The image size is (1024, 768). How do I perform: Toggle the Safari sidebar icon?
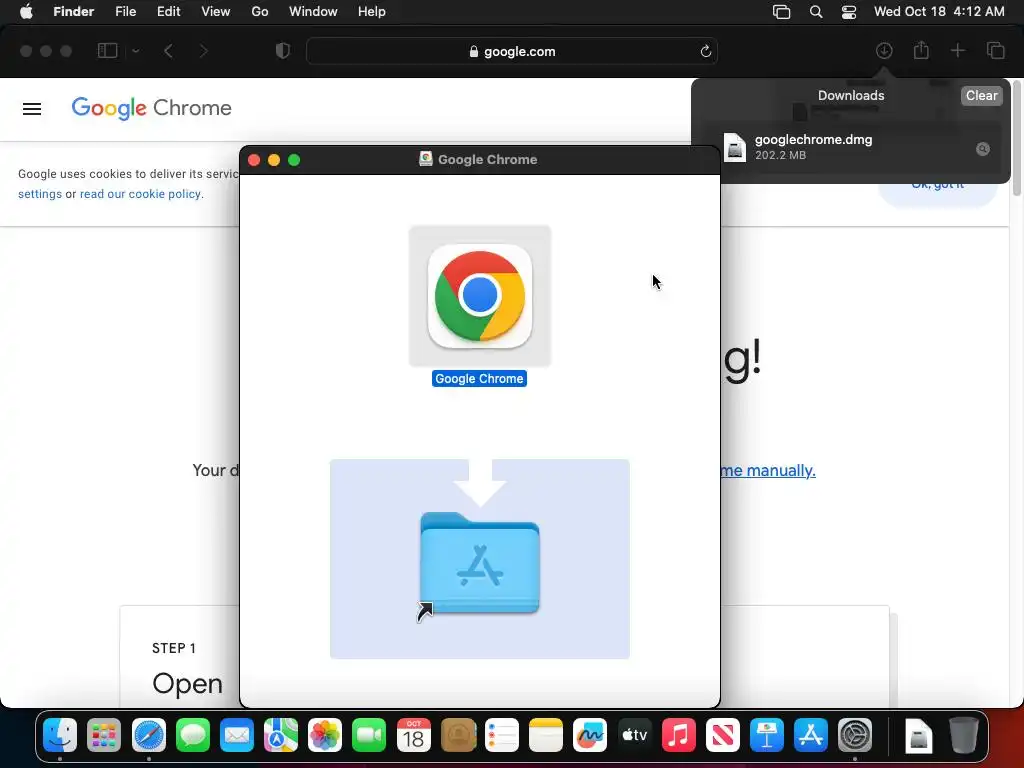tap(107, 51)
